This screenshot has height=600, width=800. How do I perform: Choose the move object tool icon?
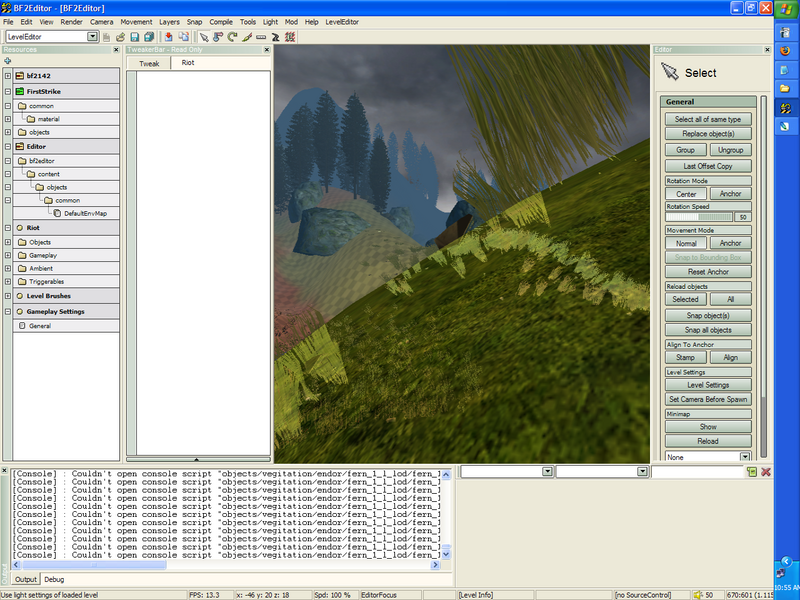(218, 37)
